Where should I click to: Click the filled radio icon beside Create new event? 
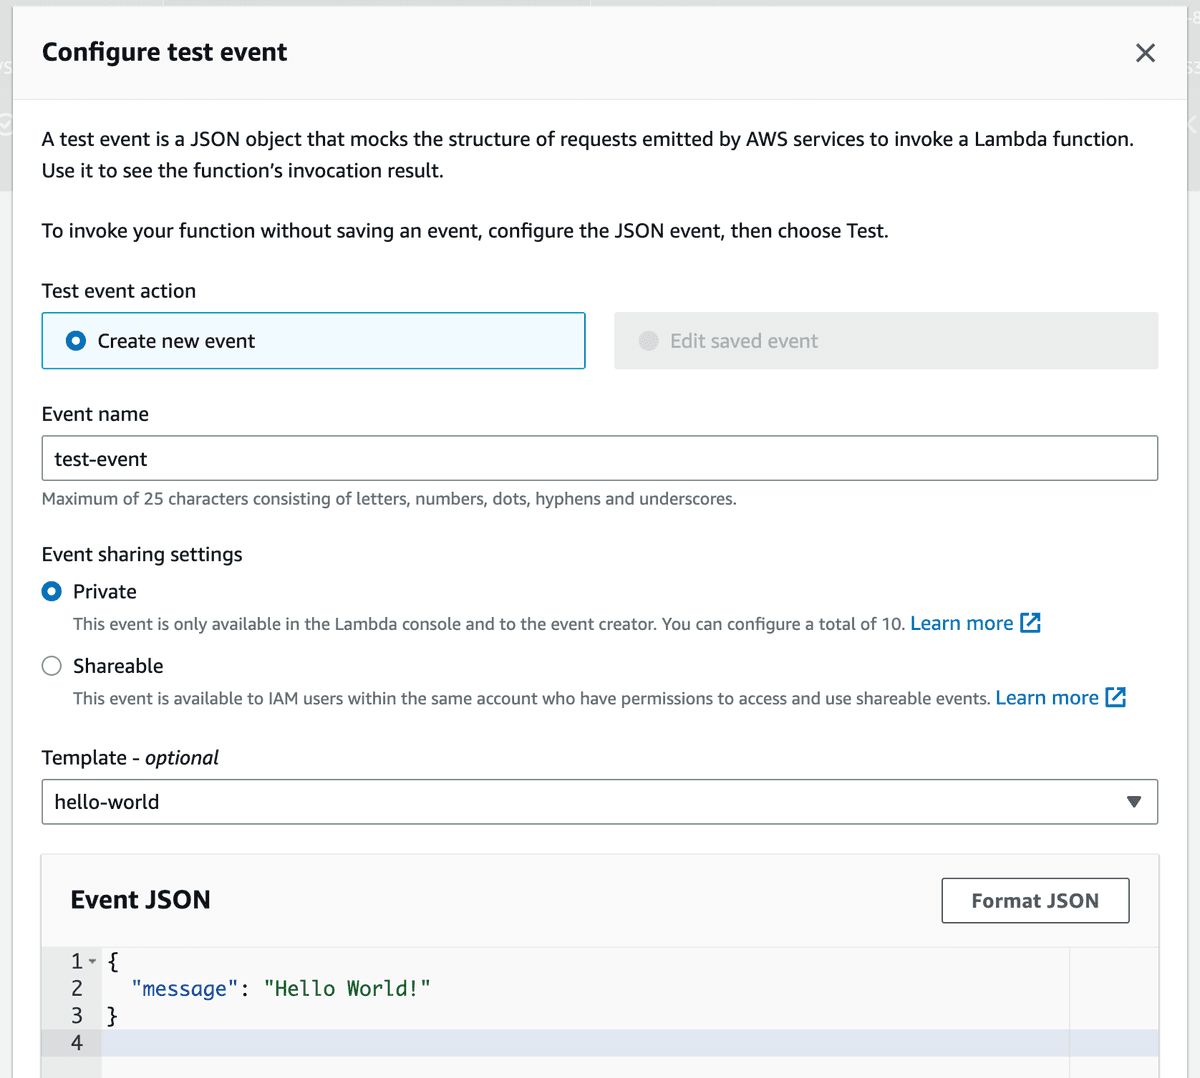[75, 340]
